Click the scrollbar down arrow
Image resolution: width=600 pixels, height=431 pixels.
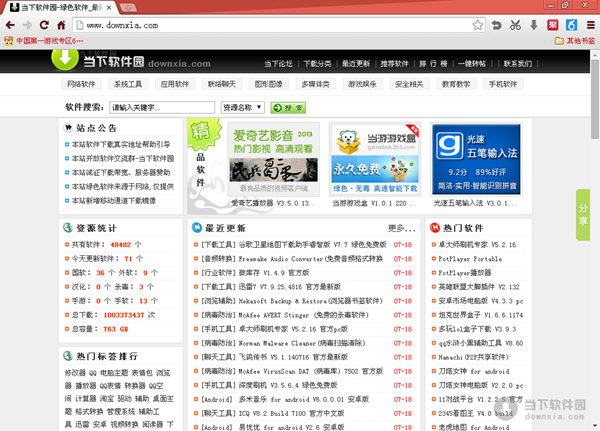pos(595,426)
